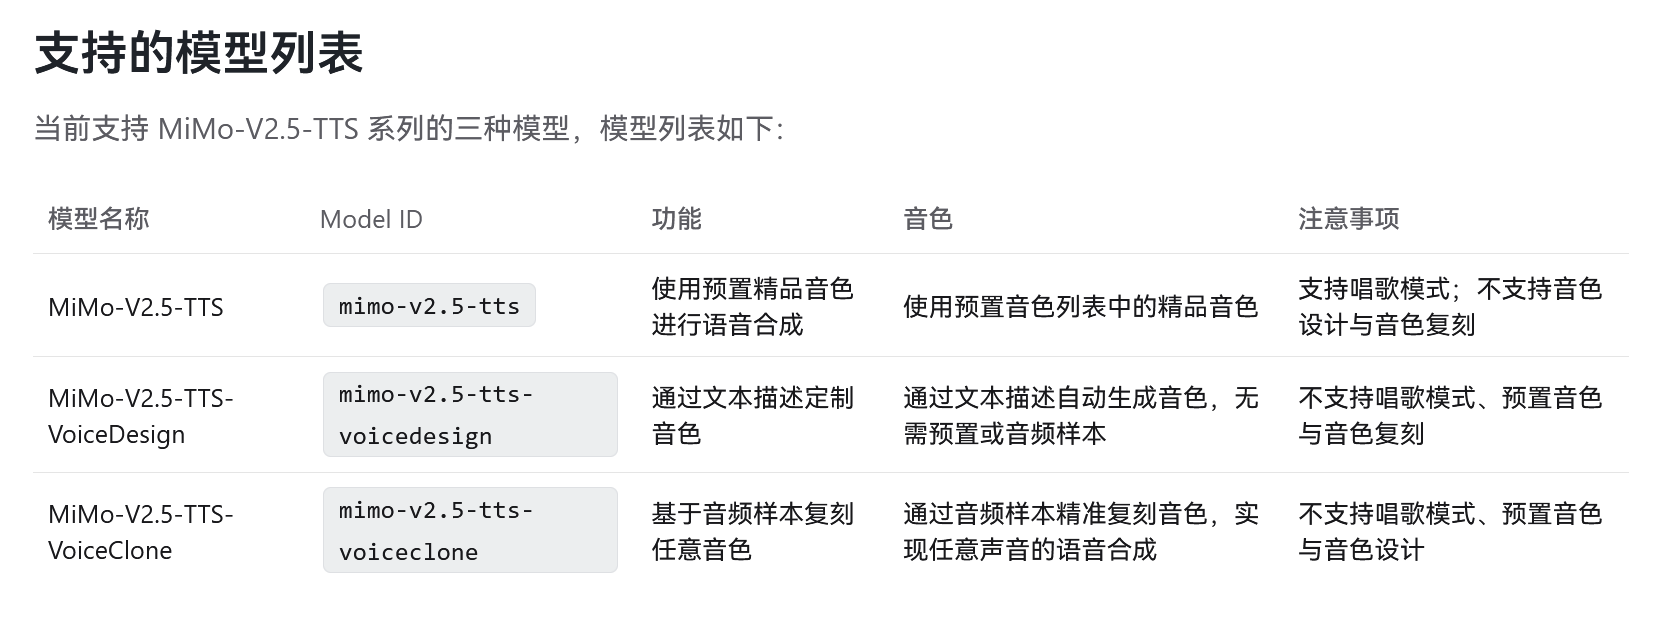Click the 注意事项 column header

[x=1348, y=219]
